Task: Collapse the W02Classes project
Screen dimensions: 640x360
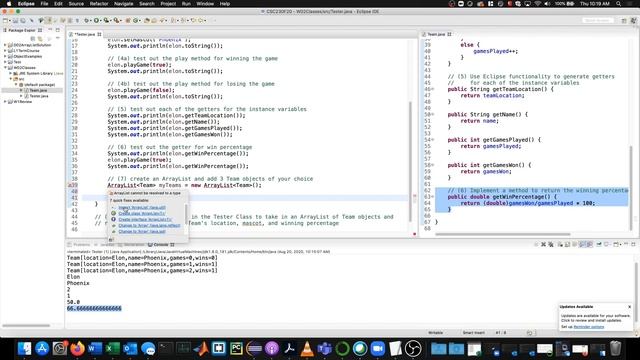Action: pyautogui.click(x=5, y=67)
